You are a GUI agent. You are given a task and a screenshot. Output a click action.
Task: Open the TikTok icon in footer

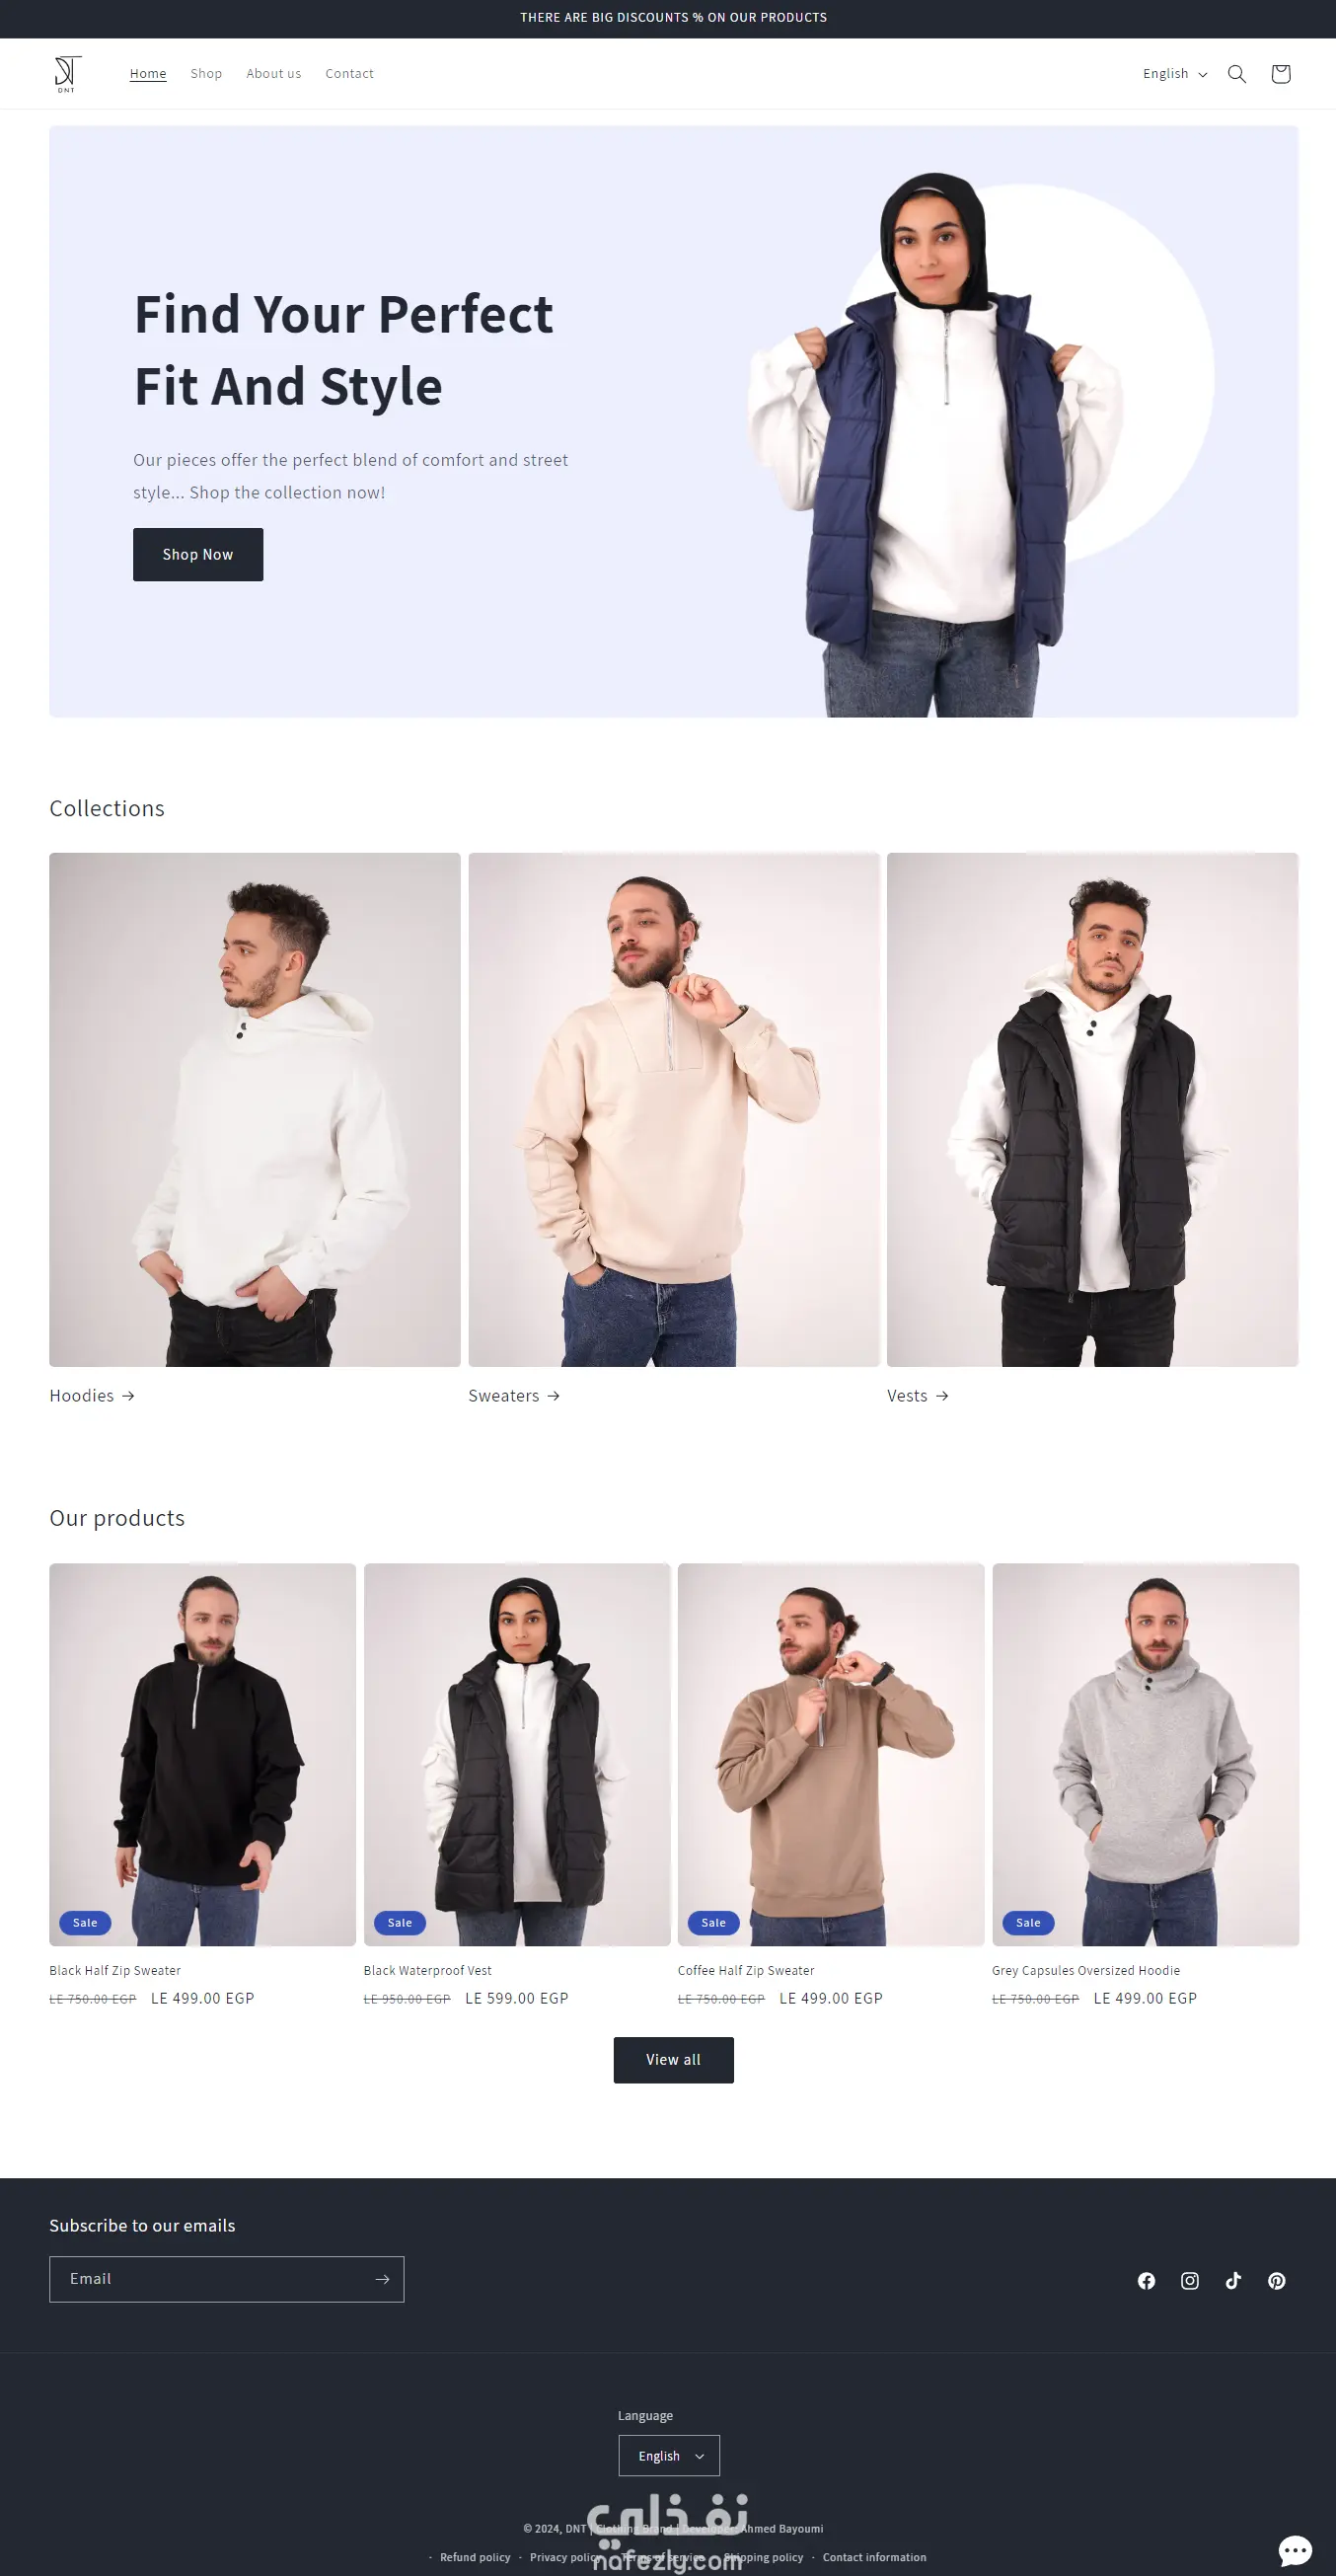(x=1233, y=2280)
